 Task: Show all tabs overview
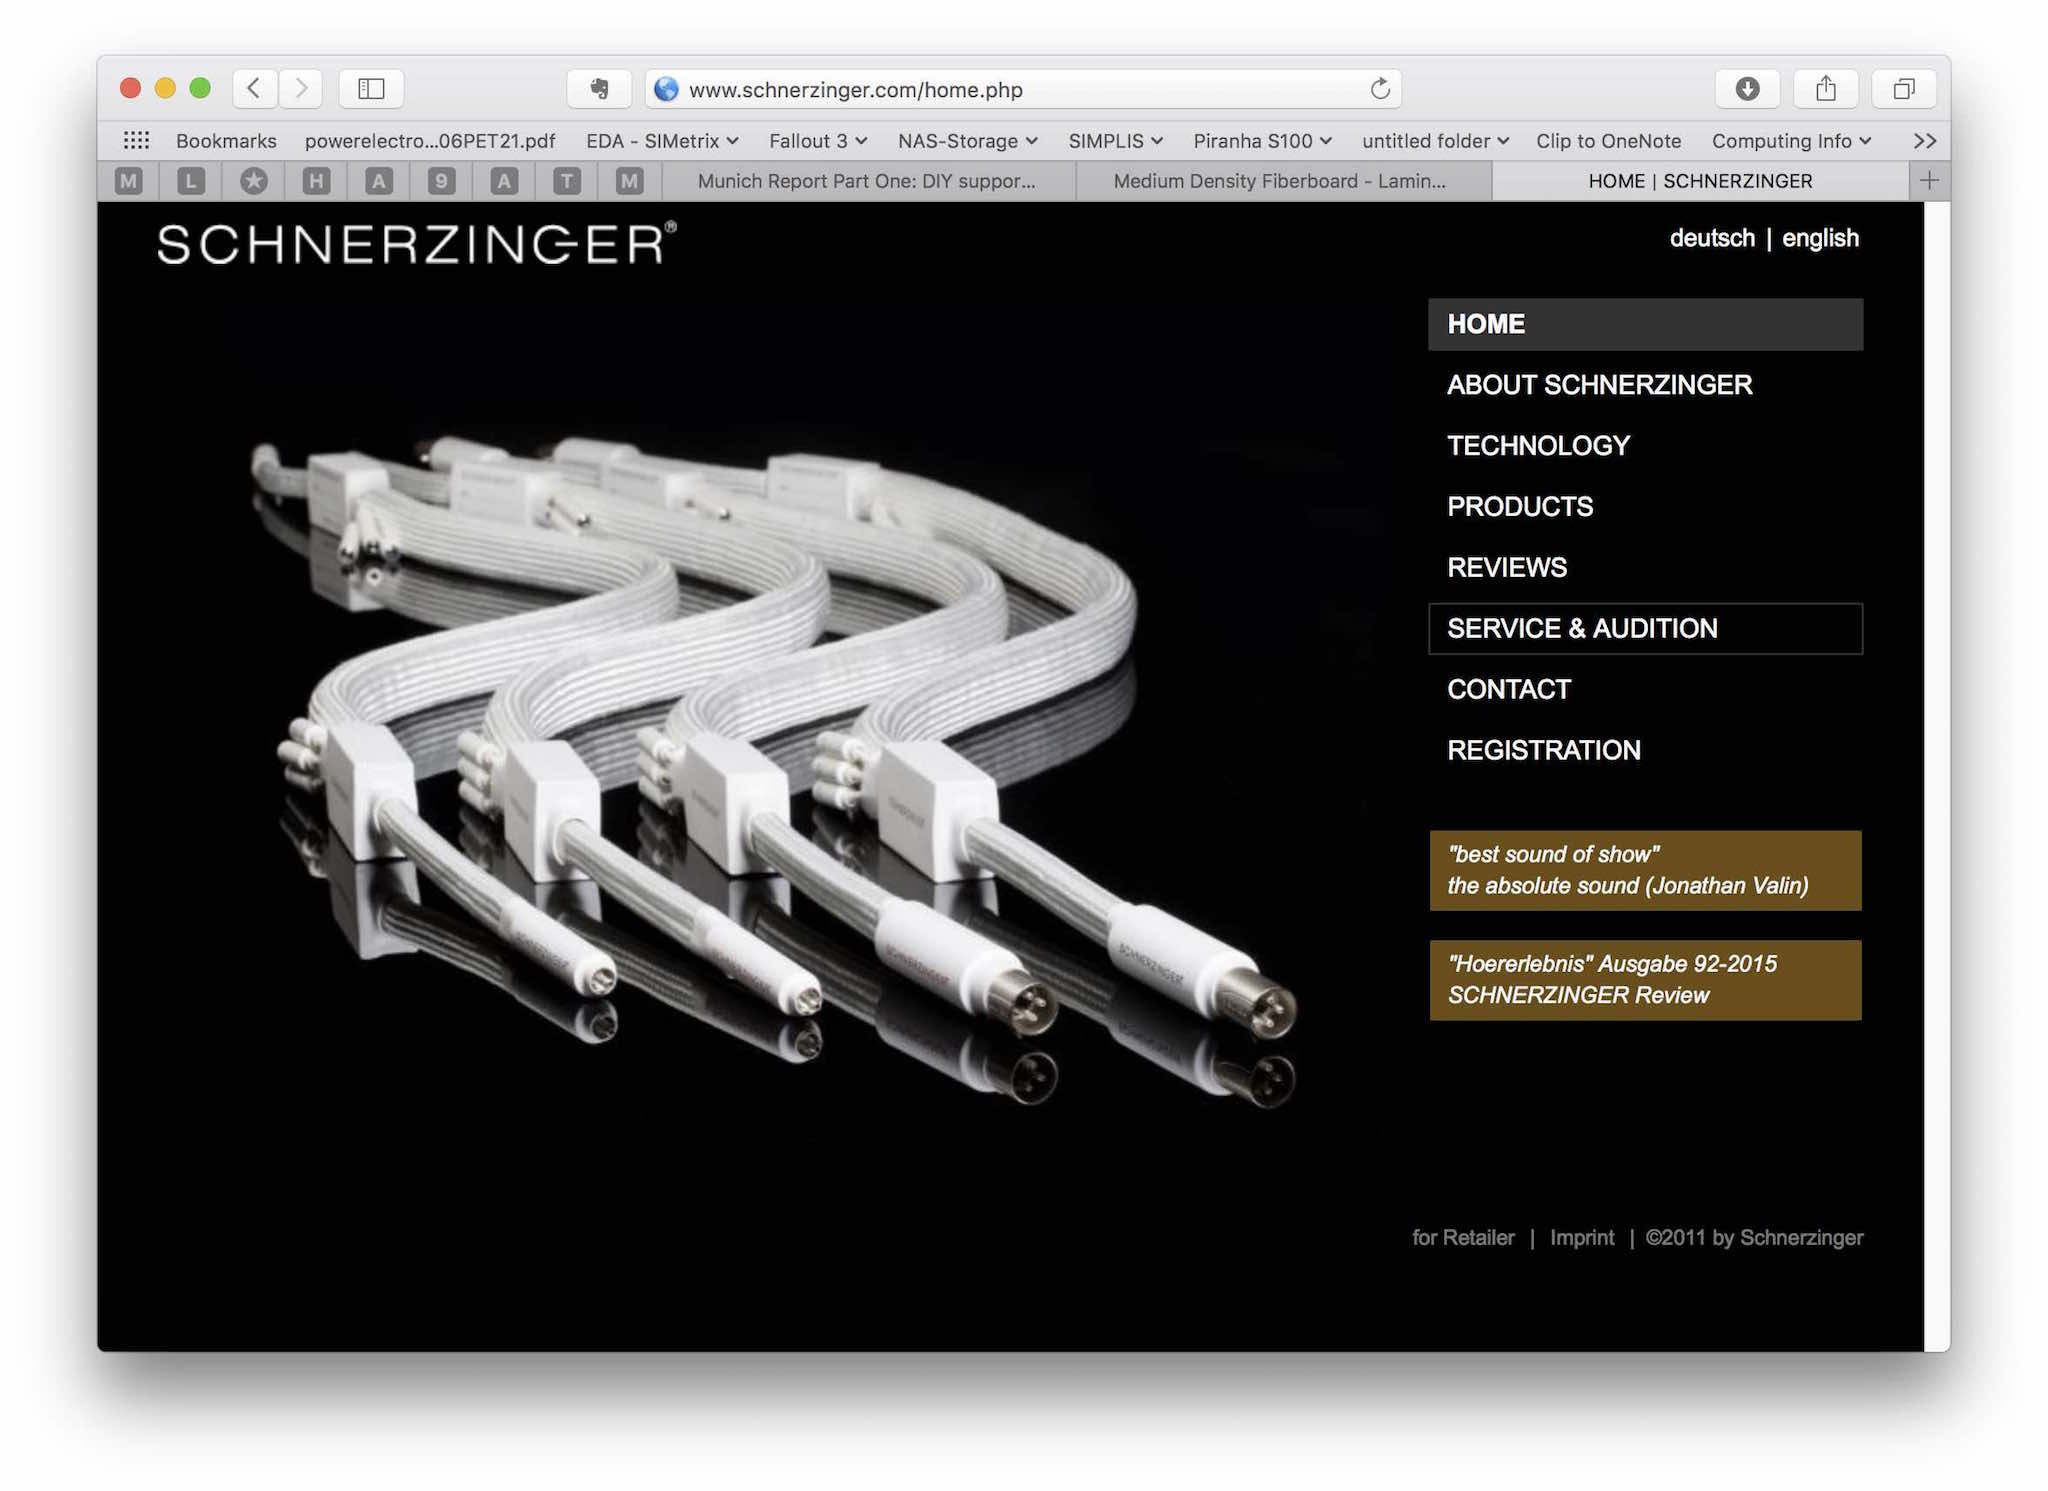pos(1904,88)
